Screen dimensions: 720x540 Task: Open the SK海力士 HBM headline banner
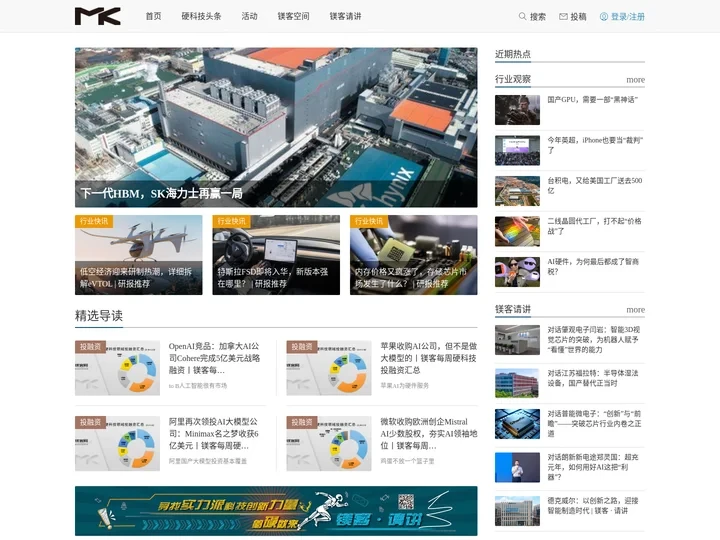click(x=276, y=127)
